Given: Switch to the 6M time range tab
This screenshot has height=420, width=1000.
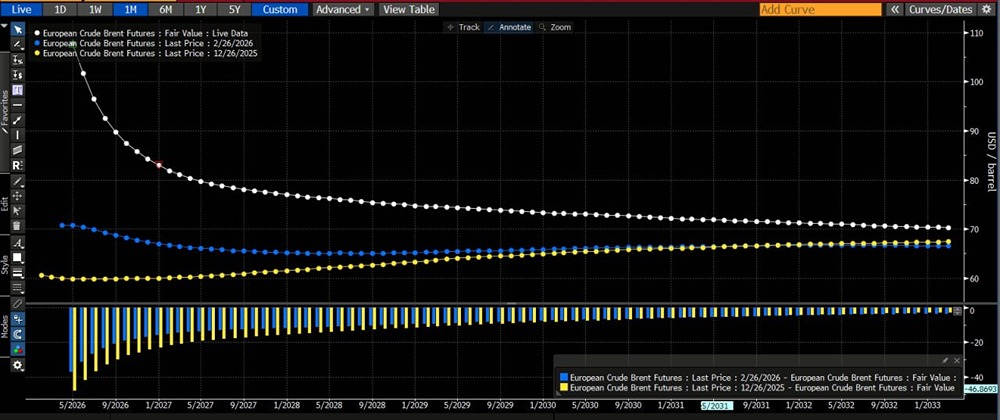Looking at the screenshot, I should (164, 9).
